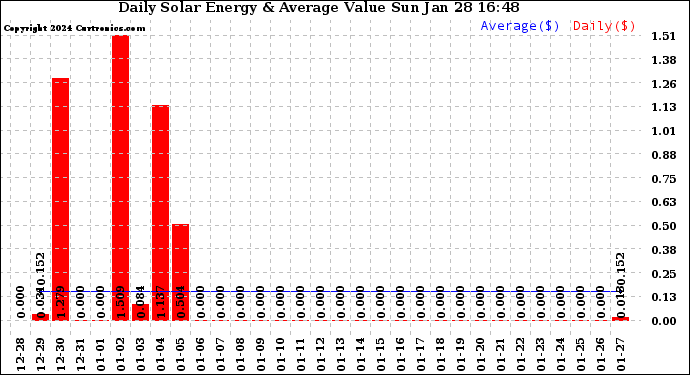Click the 0.63 y-axis label

tap(664, 202)
